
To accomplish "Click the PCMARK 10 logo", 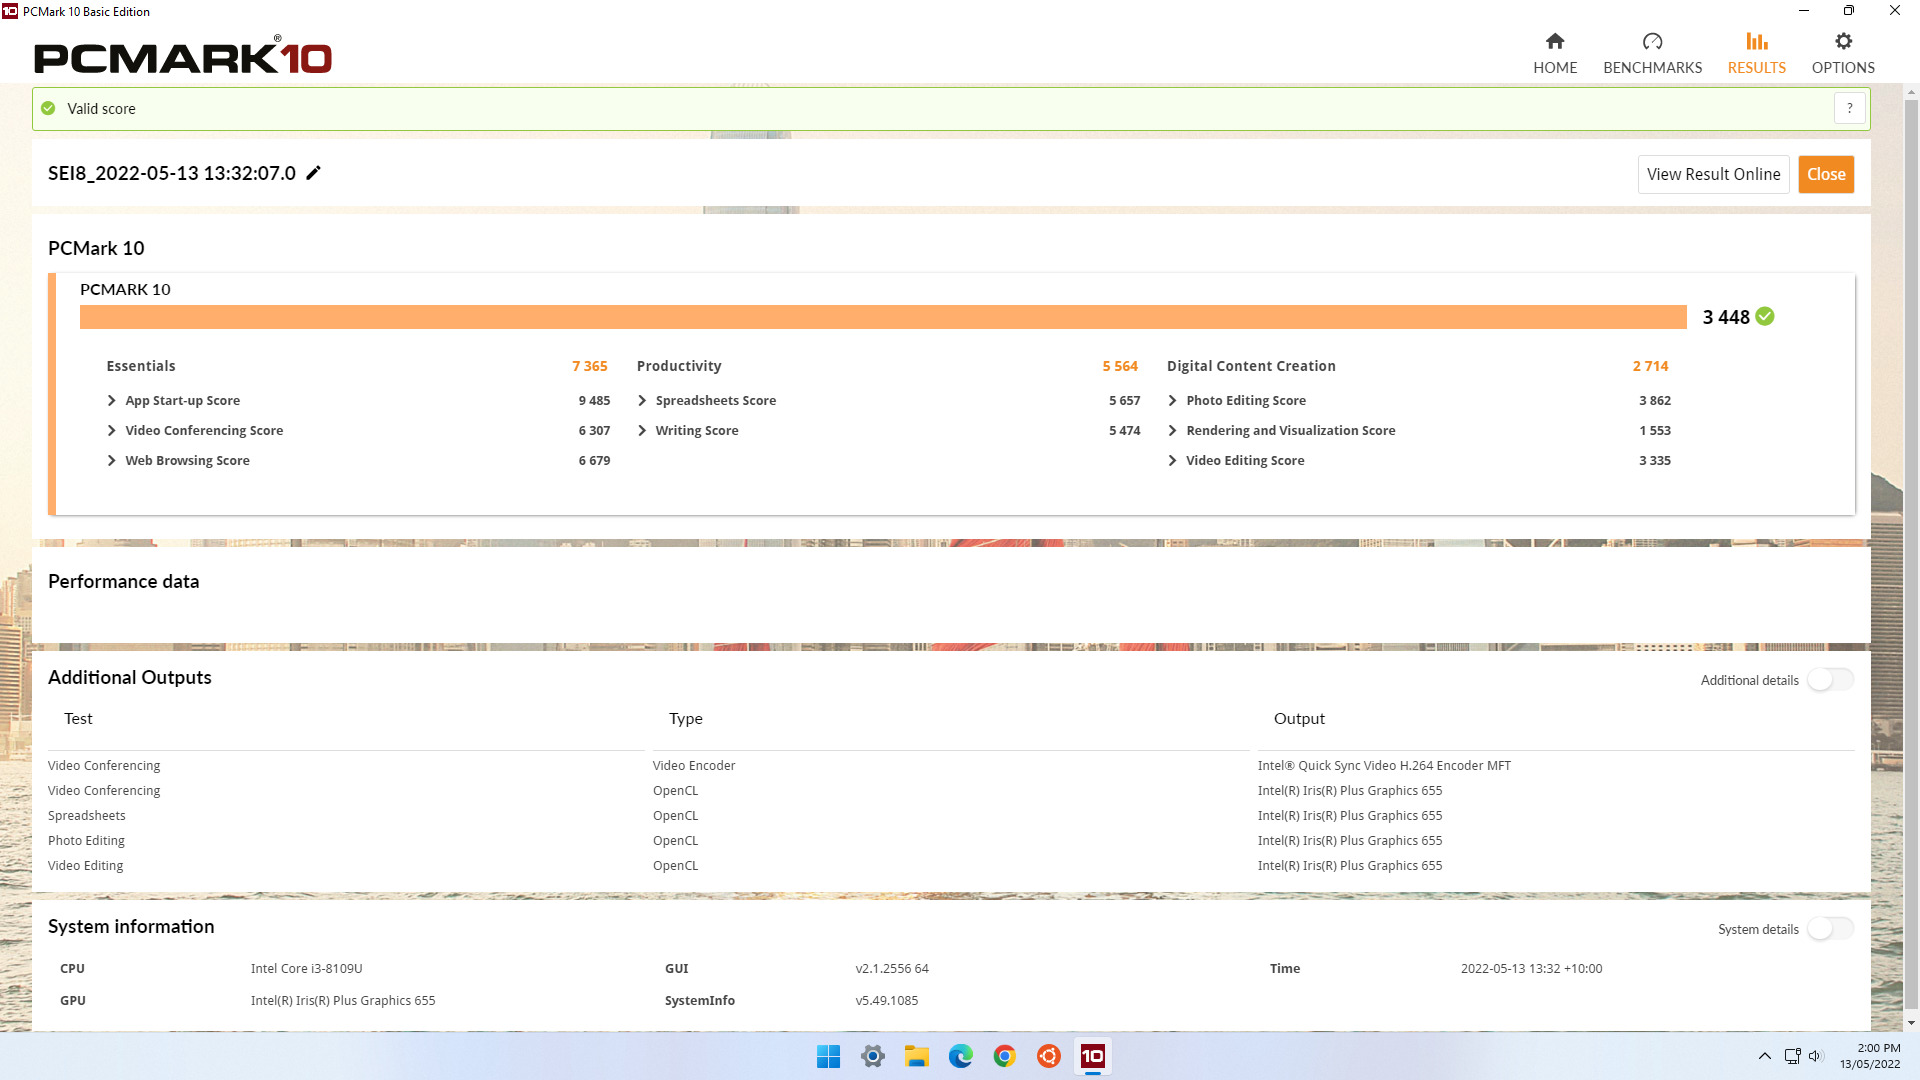I will (183, 57).
